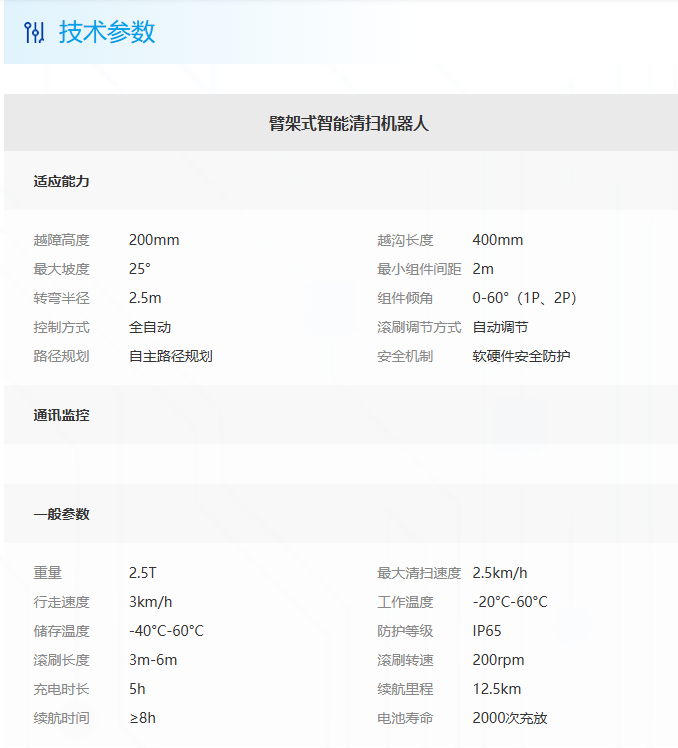
Task: Click the 重量 2.5T value
Action: point(143,573)
